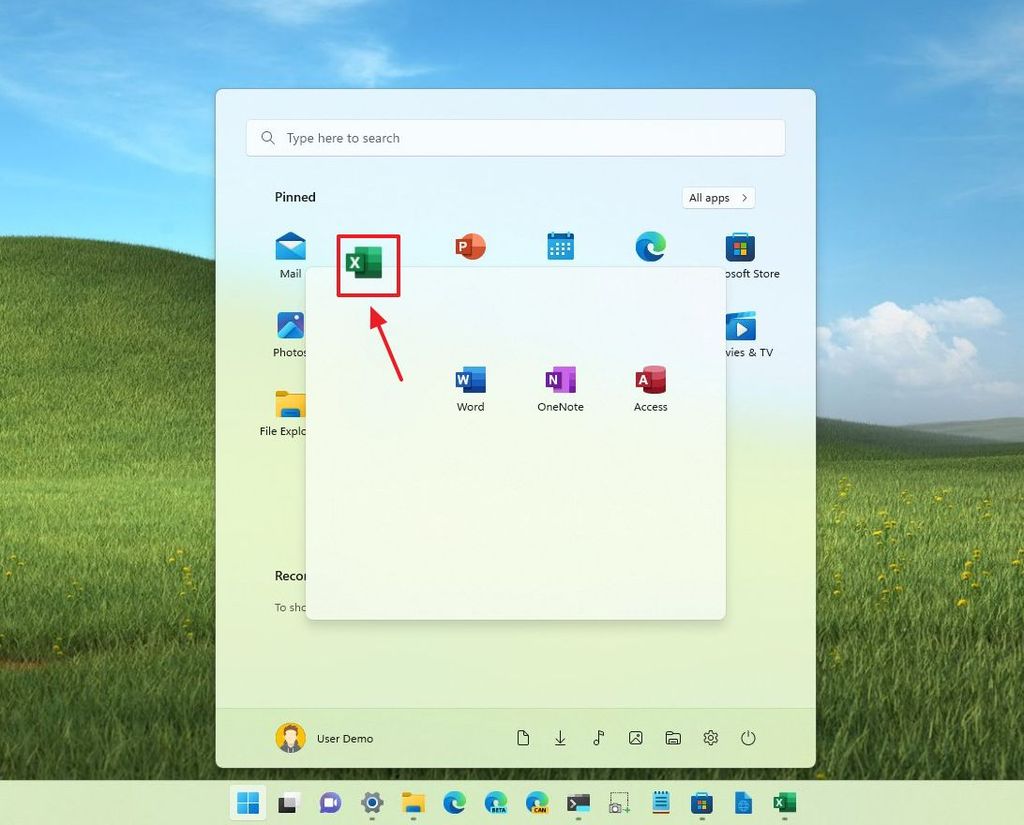Image resolution: width=1024 pixels, height=825 pixels.
Task: Launch the Calendar app
Action: [559, 246]
